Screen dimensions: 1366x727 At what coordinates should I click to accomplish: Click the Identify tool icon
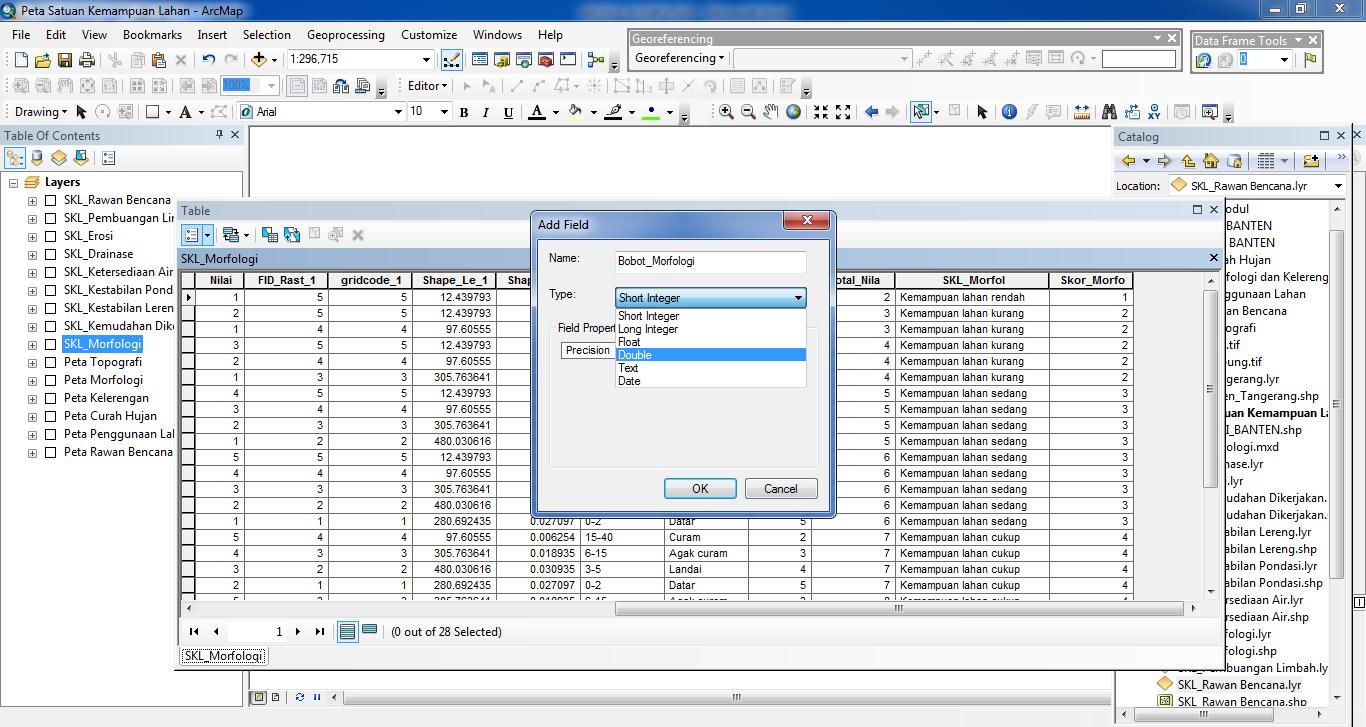[1008, 112]
